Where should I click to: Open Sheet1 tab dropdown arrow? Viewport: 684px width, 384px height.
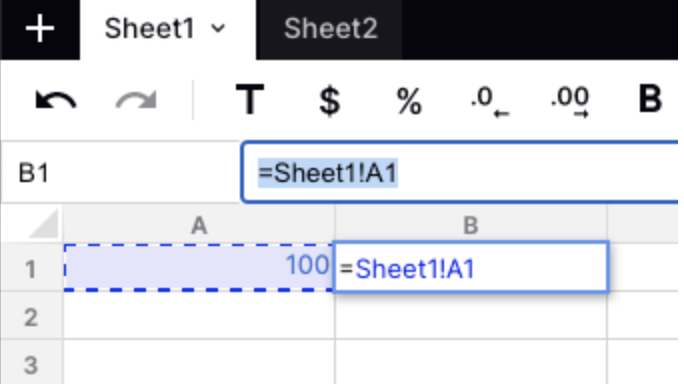(218, 29)
